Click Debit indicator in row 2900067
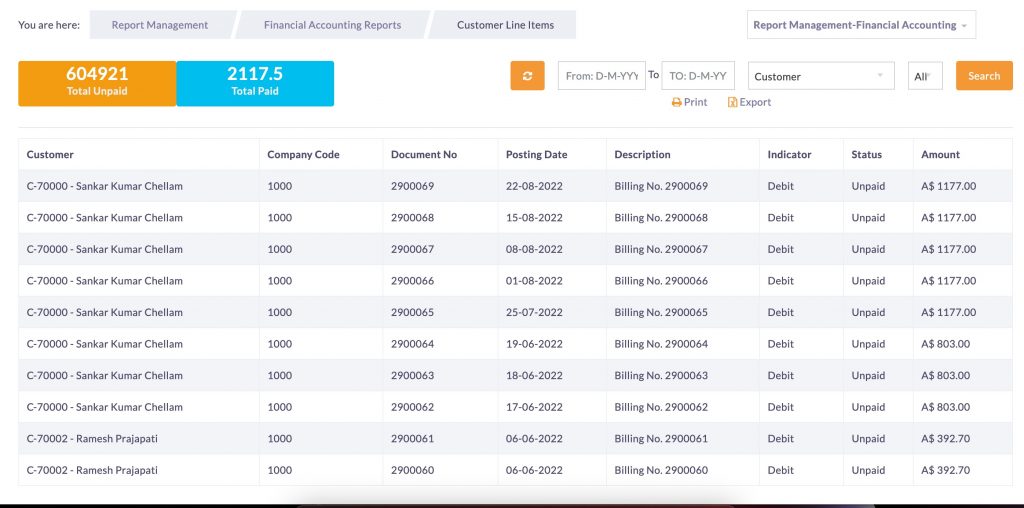Viewport: 1024px width, 508px height. [x=780, y=249]
